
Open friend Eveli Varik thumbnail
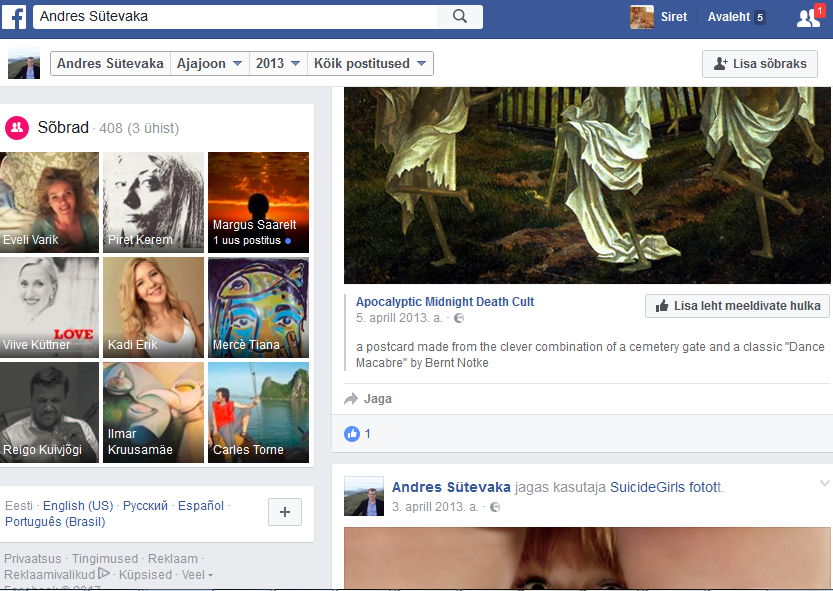[x=49, y=202]
